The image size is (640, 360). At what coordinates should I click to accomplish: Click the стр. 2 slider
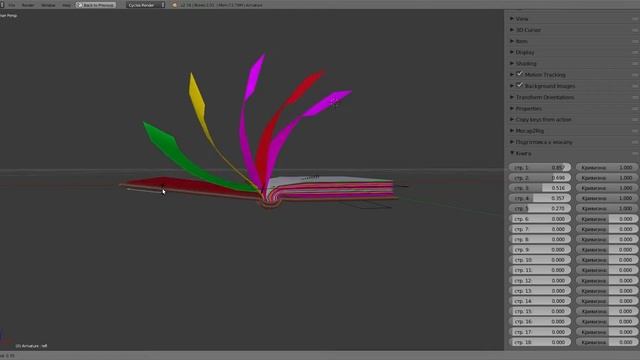pyautogui.click(x=540, y=178)
